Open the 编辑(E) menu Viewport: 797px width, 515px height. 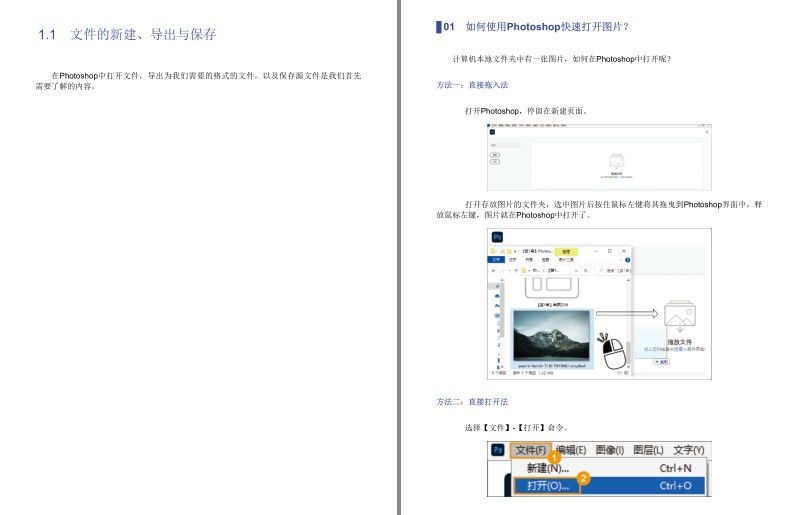pos(571,450)
